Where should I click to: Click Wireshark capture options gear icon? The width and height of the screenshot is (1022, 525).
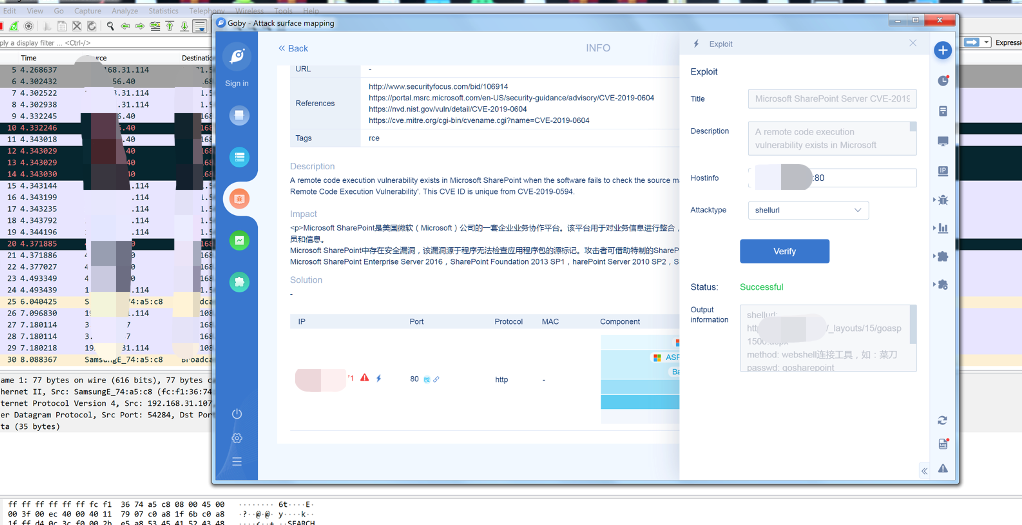click(29, 26)
